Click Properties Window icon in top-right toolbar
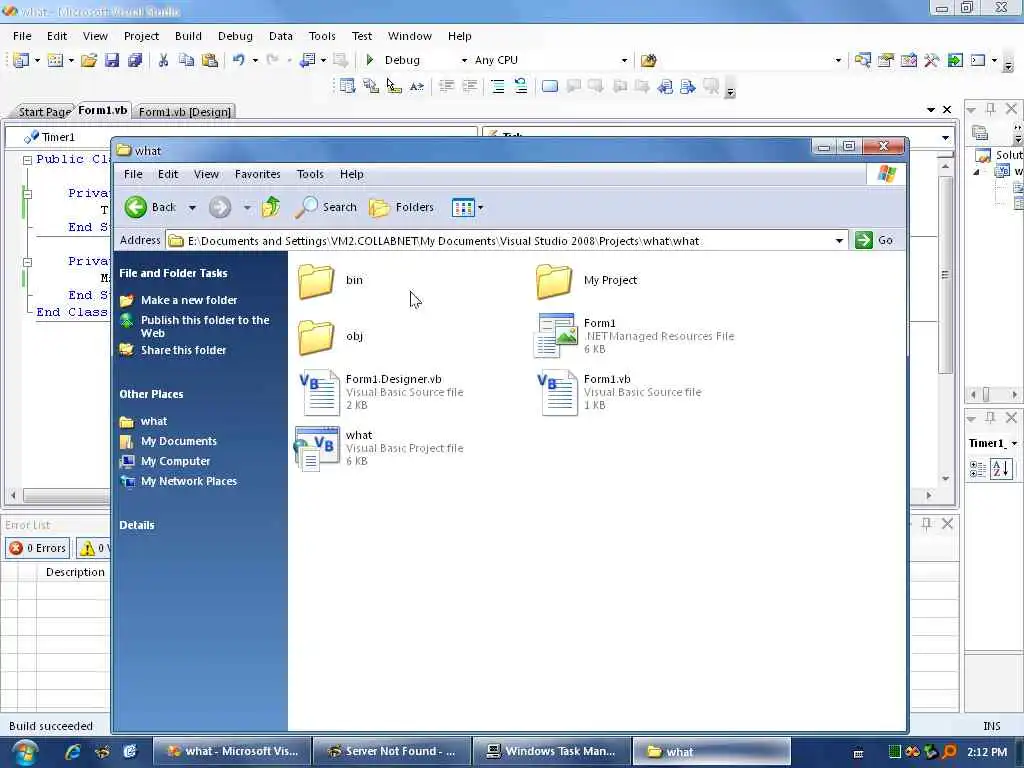Image resolution: width=1024 pixels, height=768 pixels. point(886,60)
